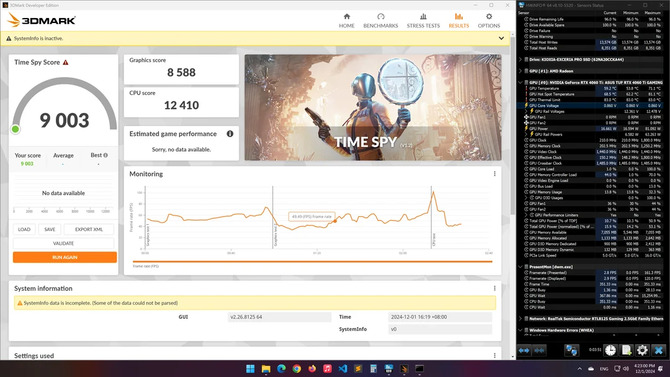Open the Settings used more-options menu
Screen dimensions: 670x377
click(x=494, y=355)
